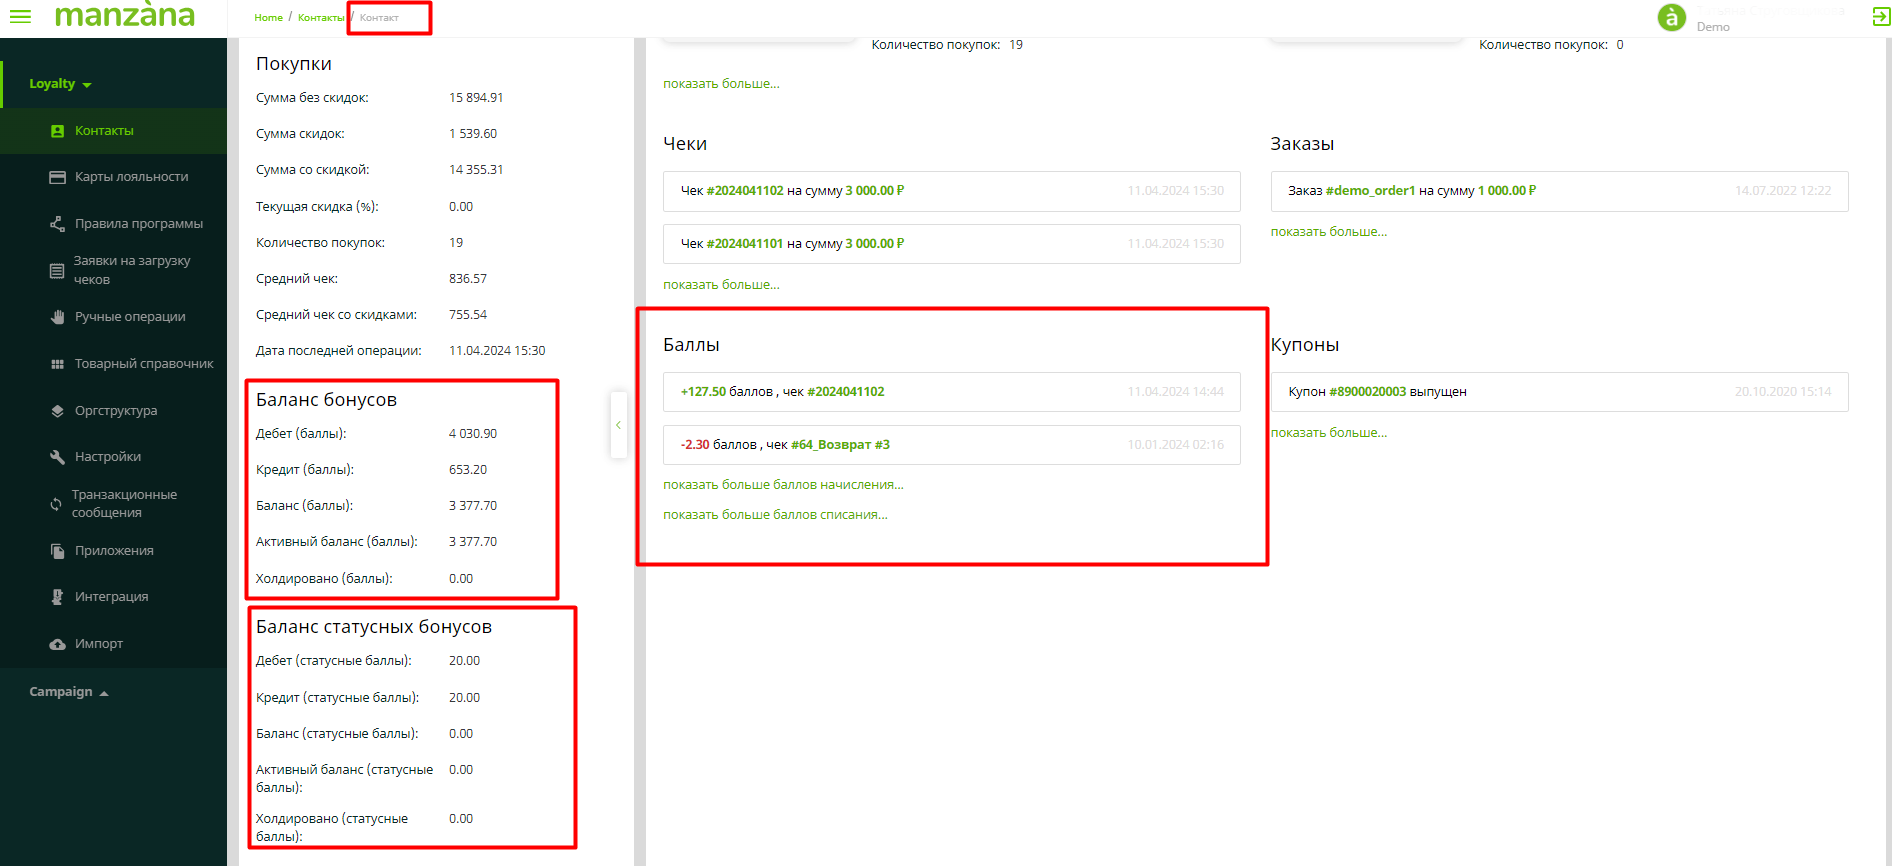
Task: Open Оргструктура in the sidebar
Action: tap(115, 411)
